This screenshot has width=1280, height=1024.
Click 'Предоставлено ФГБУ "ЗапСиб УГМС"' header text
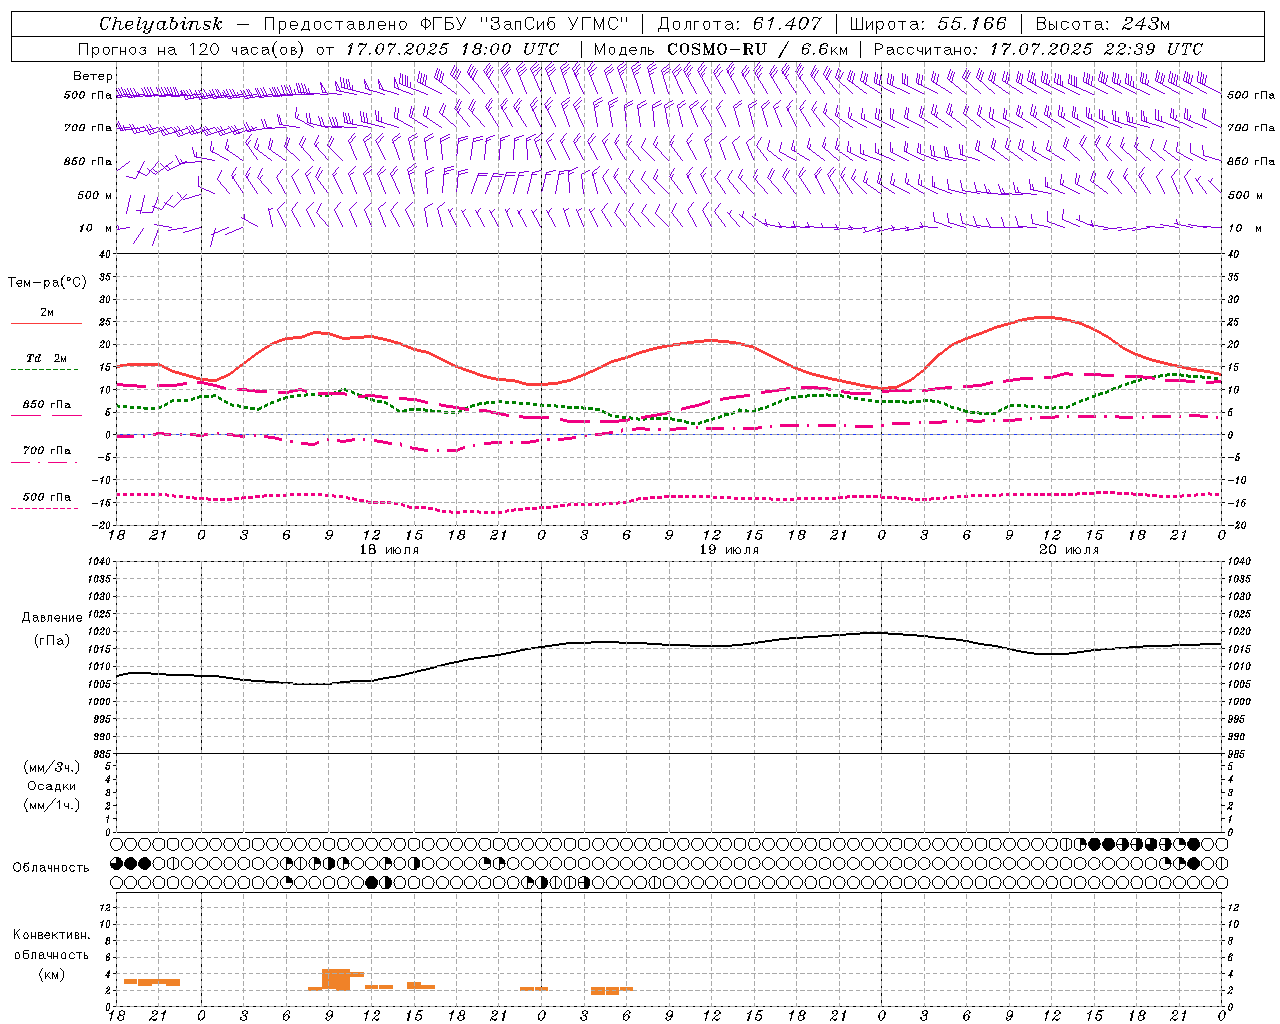click(x=444, y=24)
